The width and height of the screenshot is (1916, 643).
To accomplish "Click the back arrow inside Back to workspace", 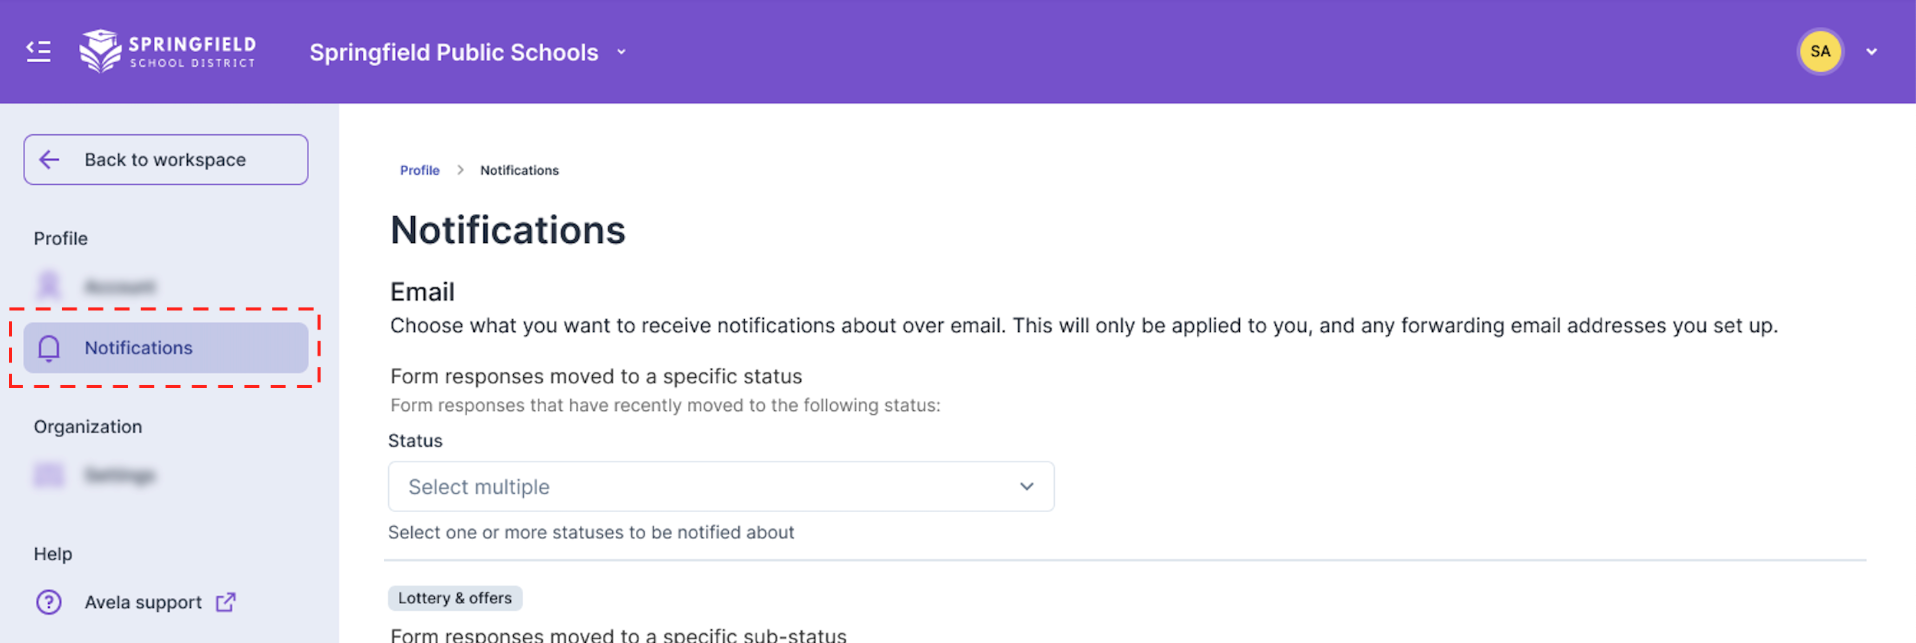I will [49, 159].
